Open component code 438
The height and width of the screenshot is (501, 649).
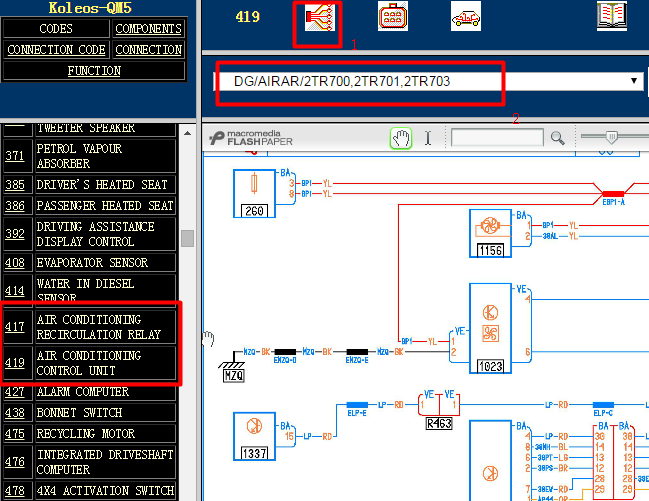click(15, 413)
